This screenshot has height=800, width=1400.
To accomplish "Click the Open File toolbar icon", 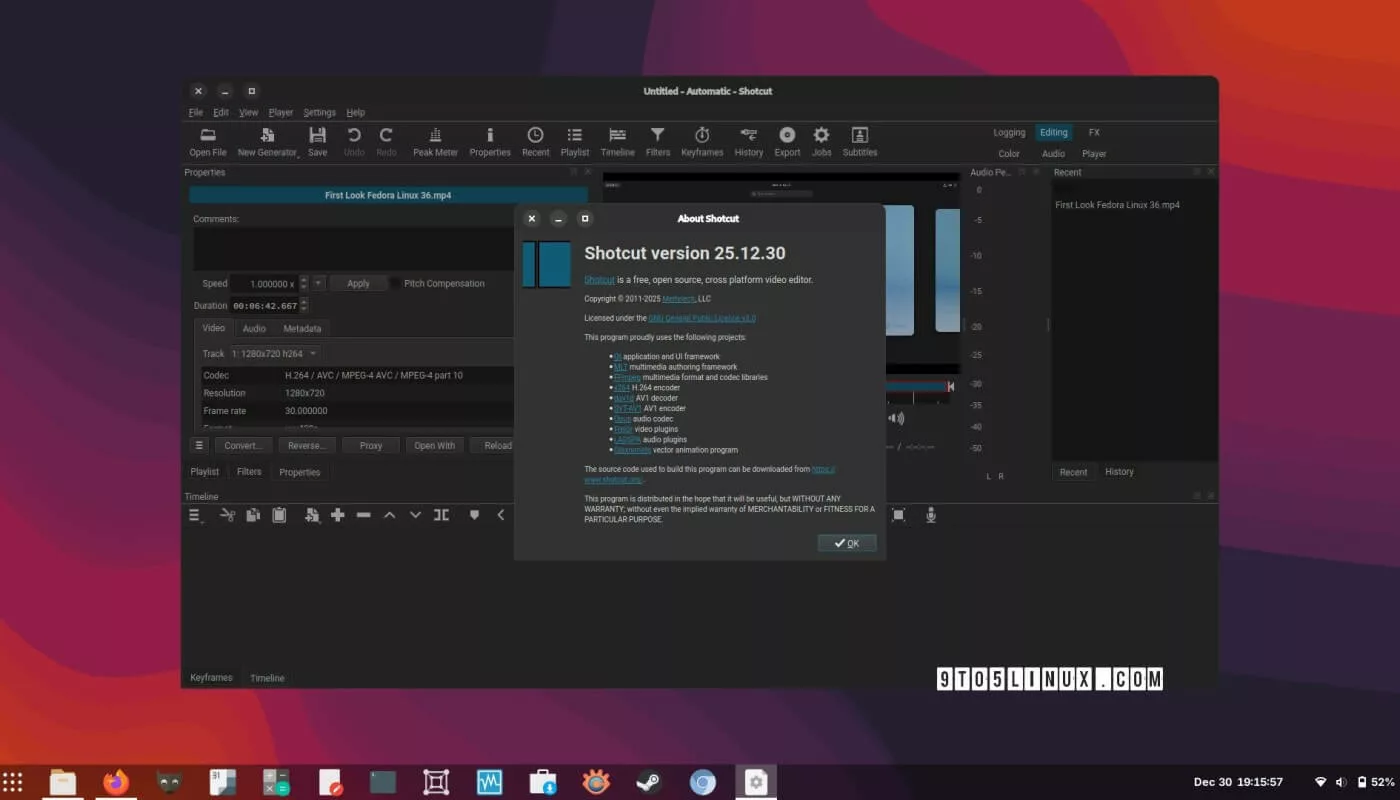I will pos(207,142).
